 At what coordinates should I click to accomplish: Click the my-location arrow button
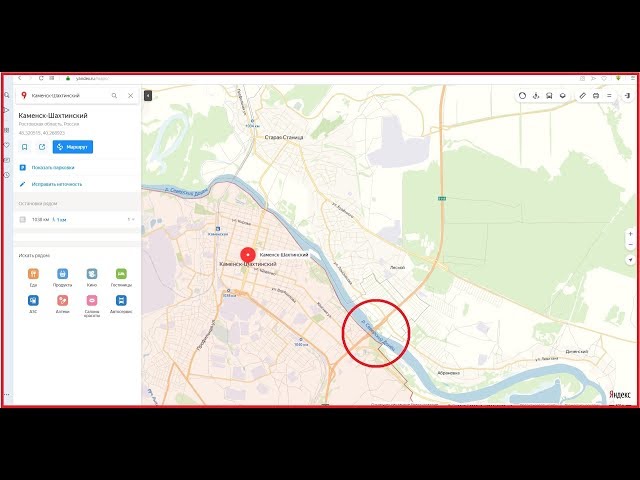point(631,260)
